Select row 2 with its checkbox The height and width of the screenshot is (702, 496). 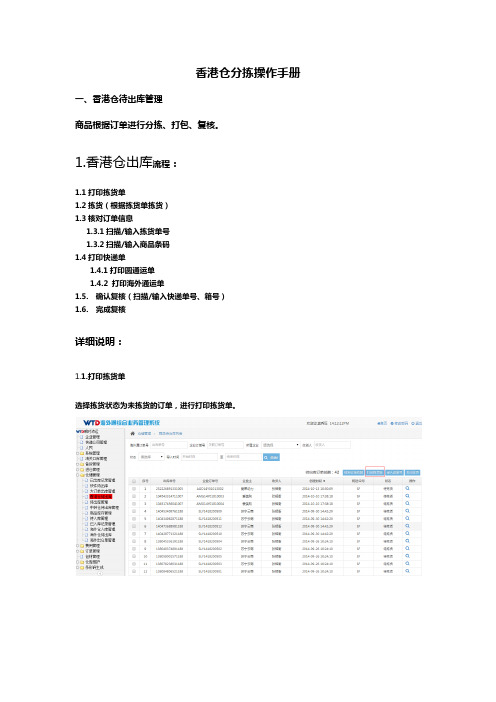click(134, 496)
